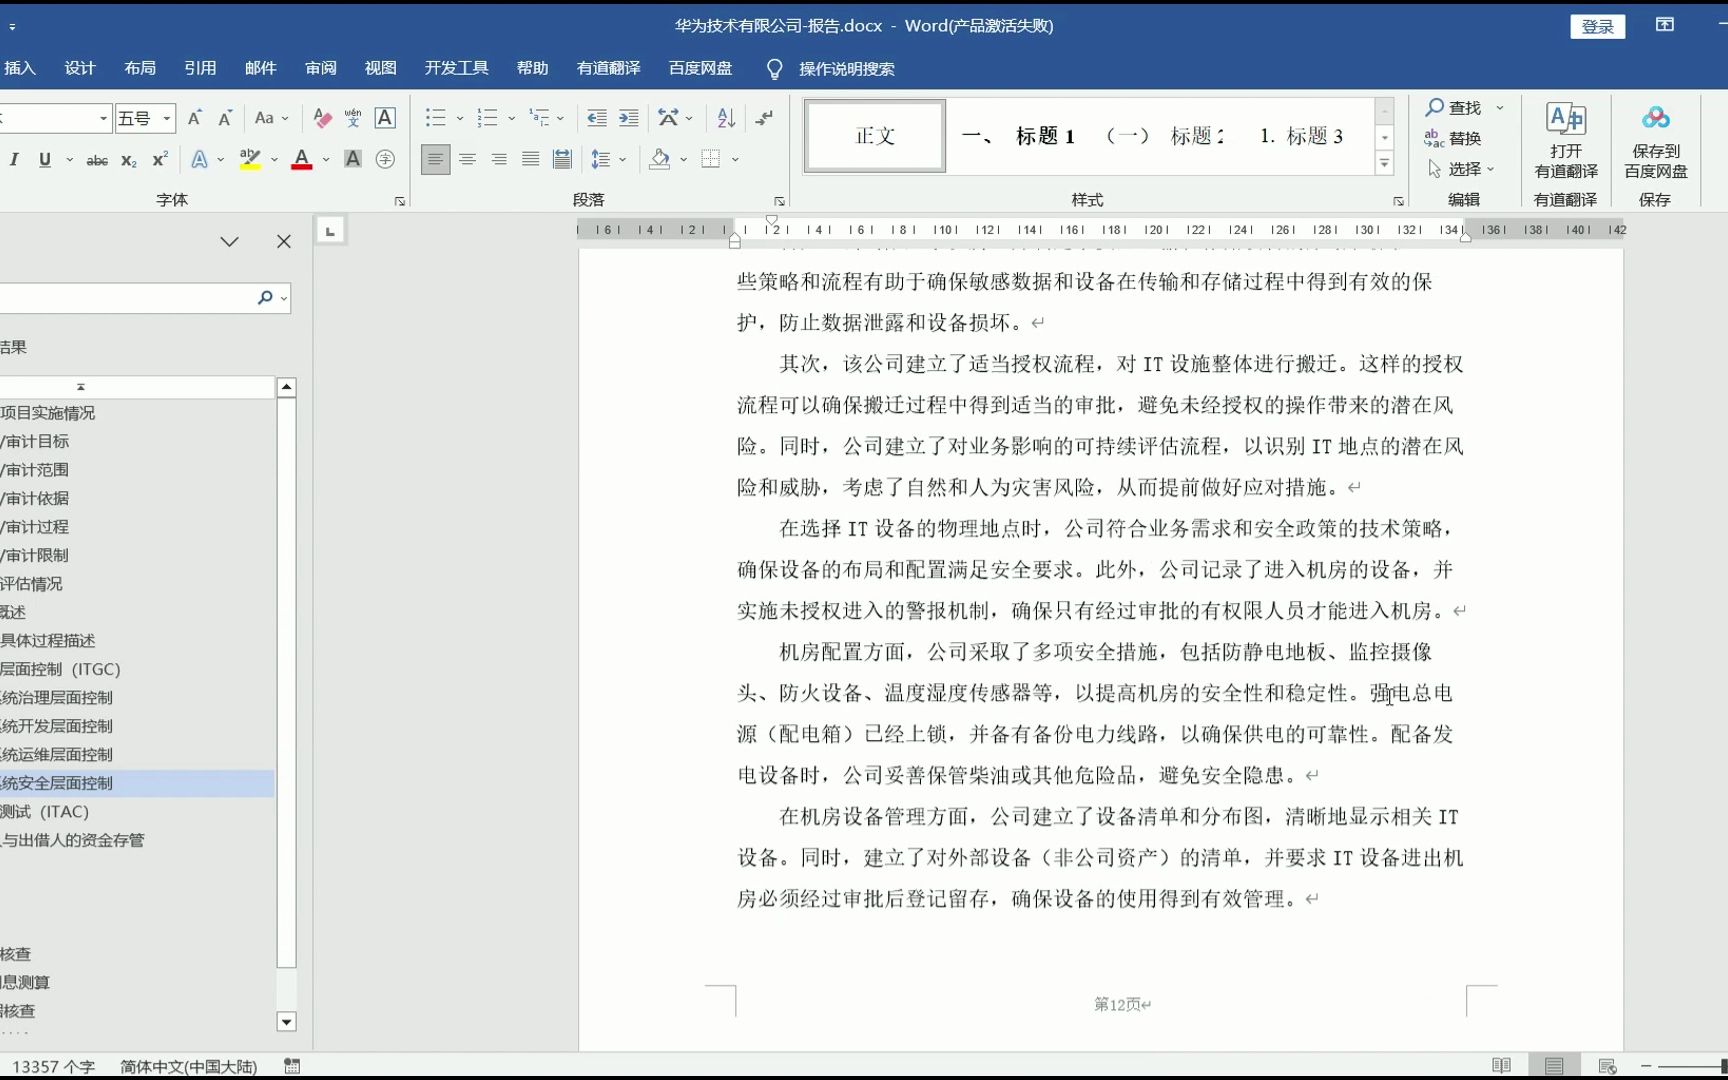Open borders dropdown arrow

click(736, 159)
